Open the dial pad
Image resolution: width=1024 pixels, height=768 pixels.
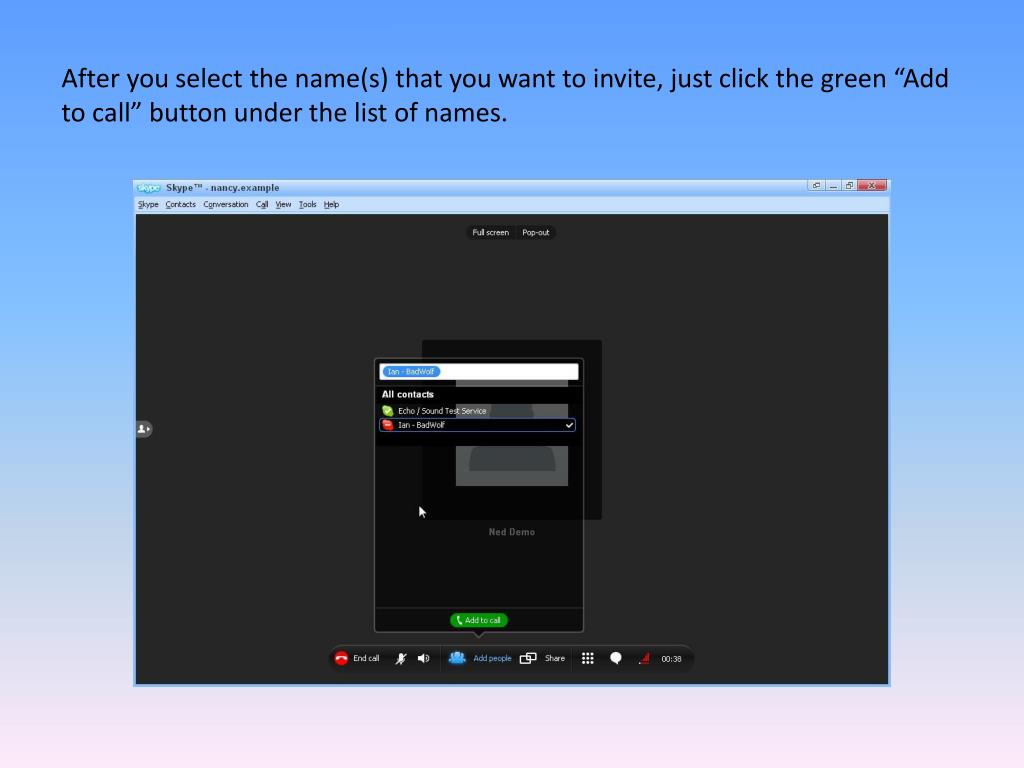pos(588,658)
